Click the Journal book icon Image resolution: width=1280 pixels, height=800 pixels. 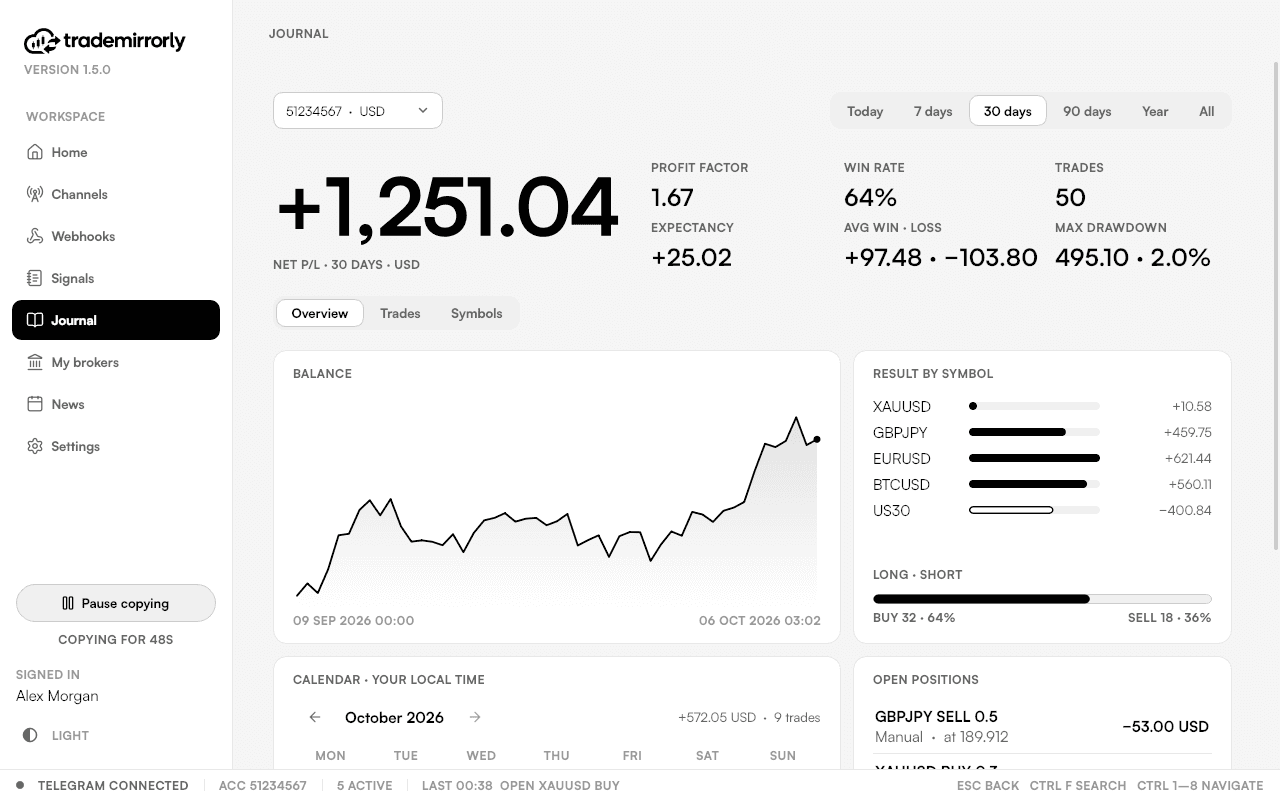tap(35, 320)
